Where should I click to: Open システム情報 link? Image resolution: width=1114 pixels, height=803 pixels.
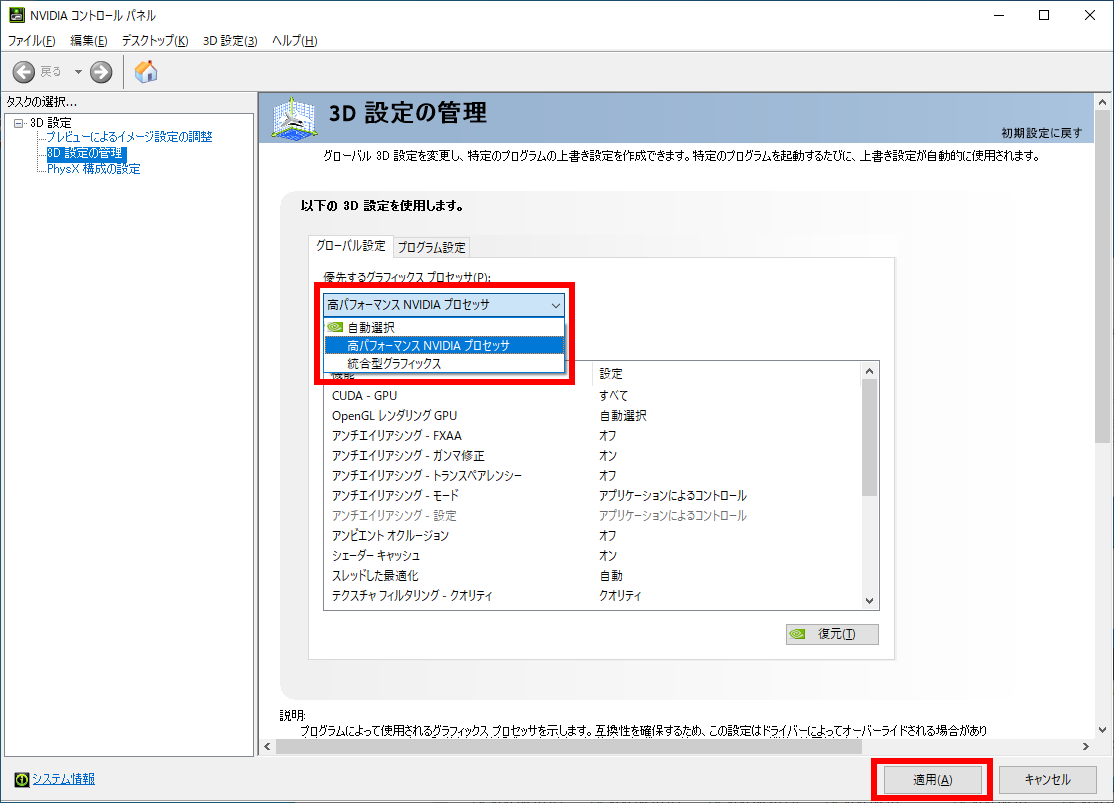pyautogui.click(x=63, y=779)
